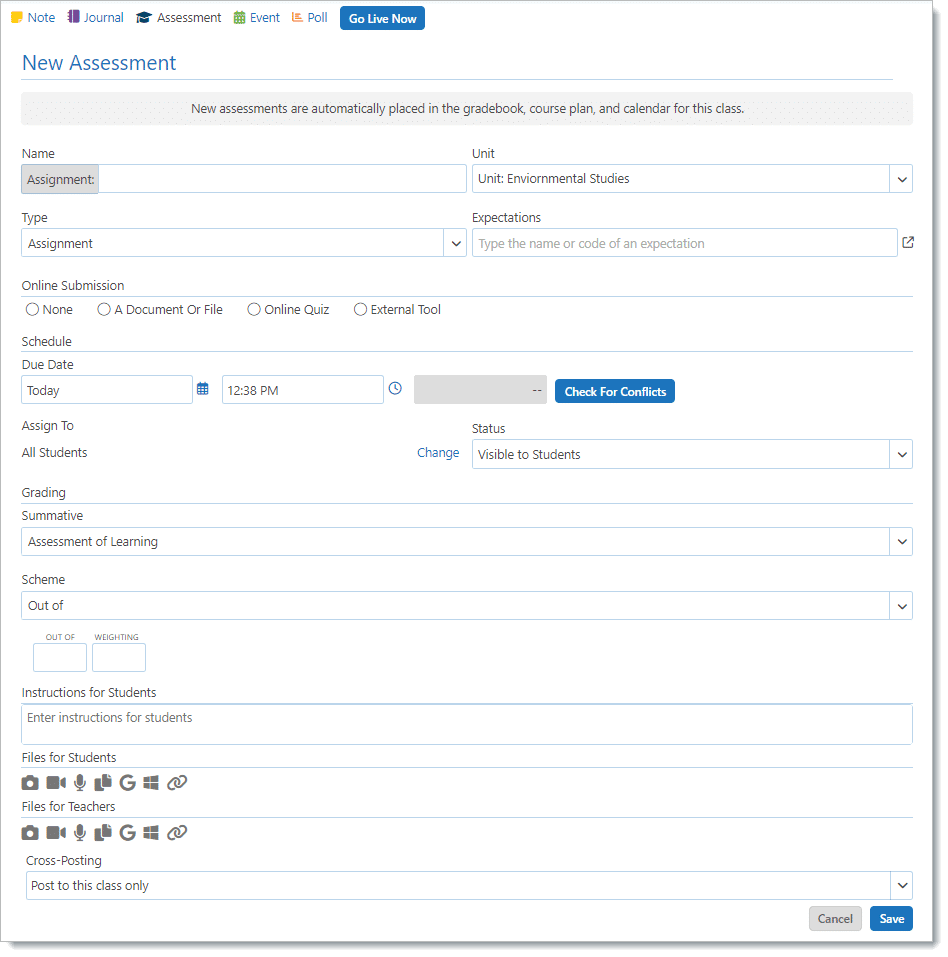Click the link icon under Files for Teachers
The height and width of the screenshot is (957, 948).
[177, 833]
